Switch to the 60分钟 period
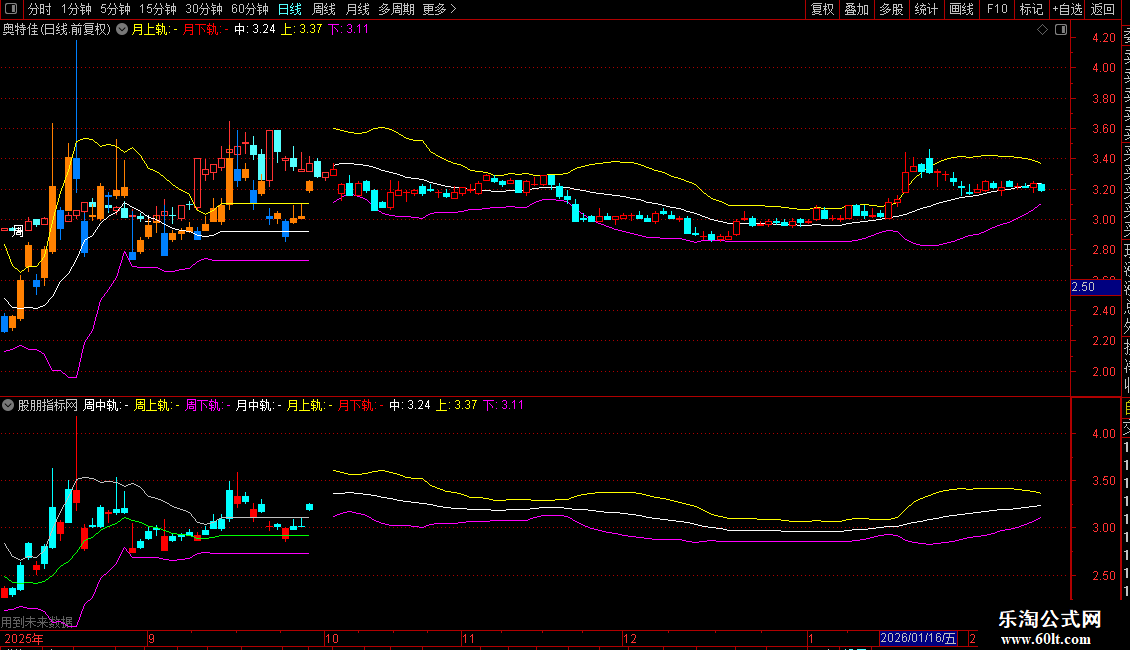 pos(250,9)
